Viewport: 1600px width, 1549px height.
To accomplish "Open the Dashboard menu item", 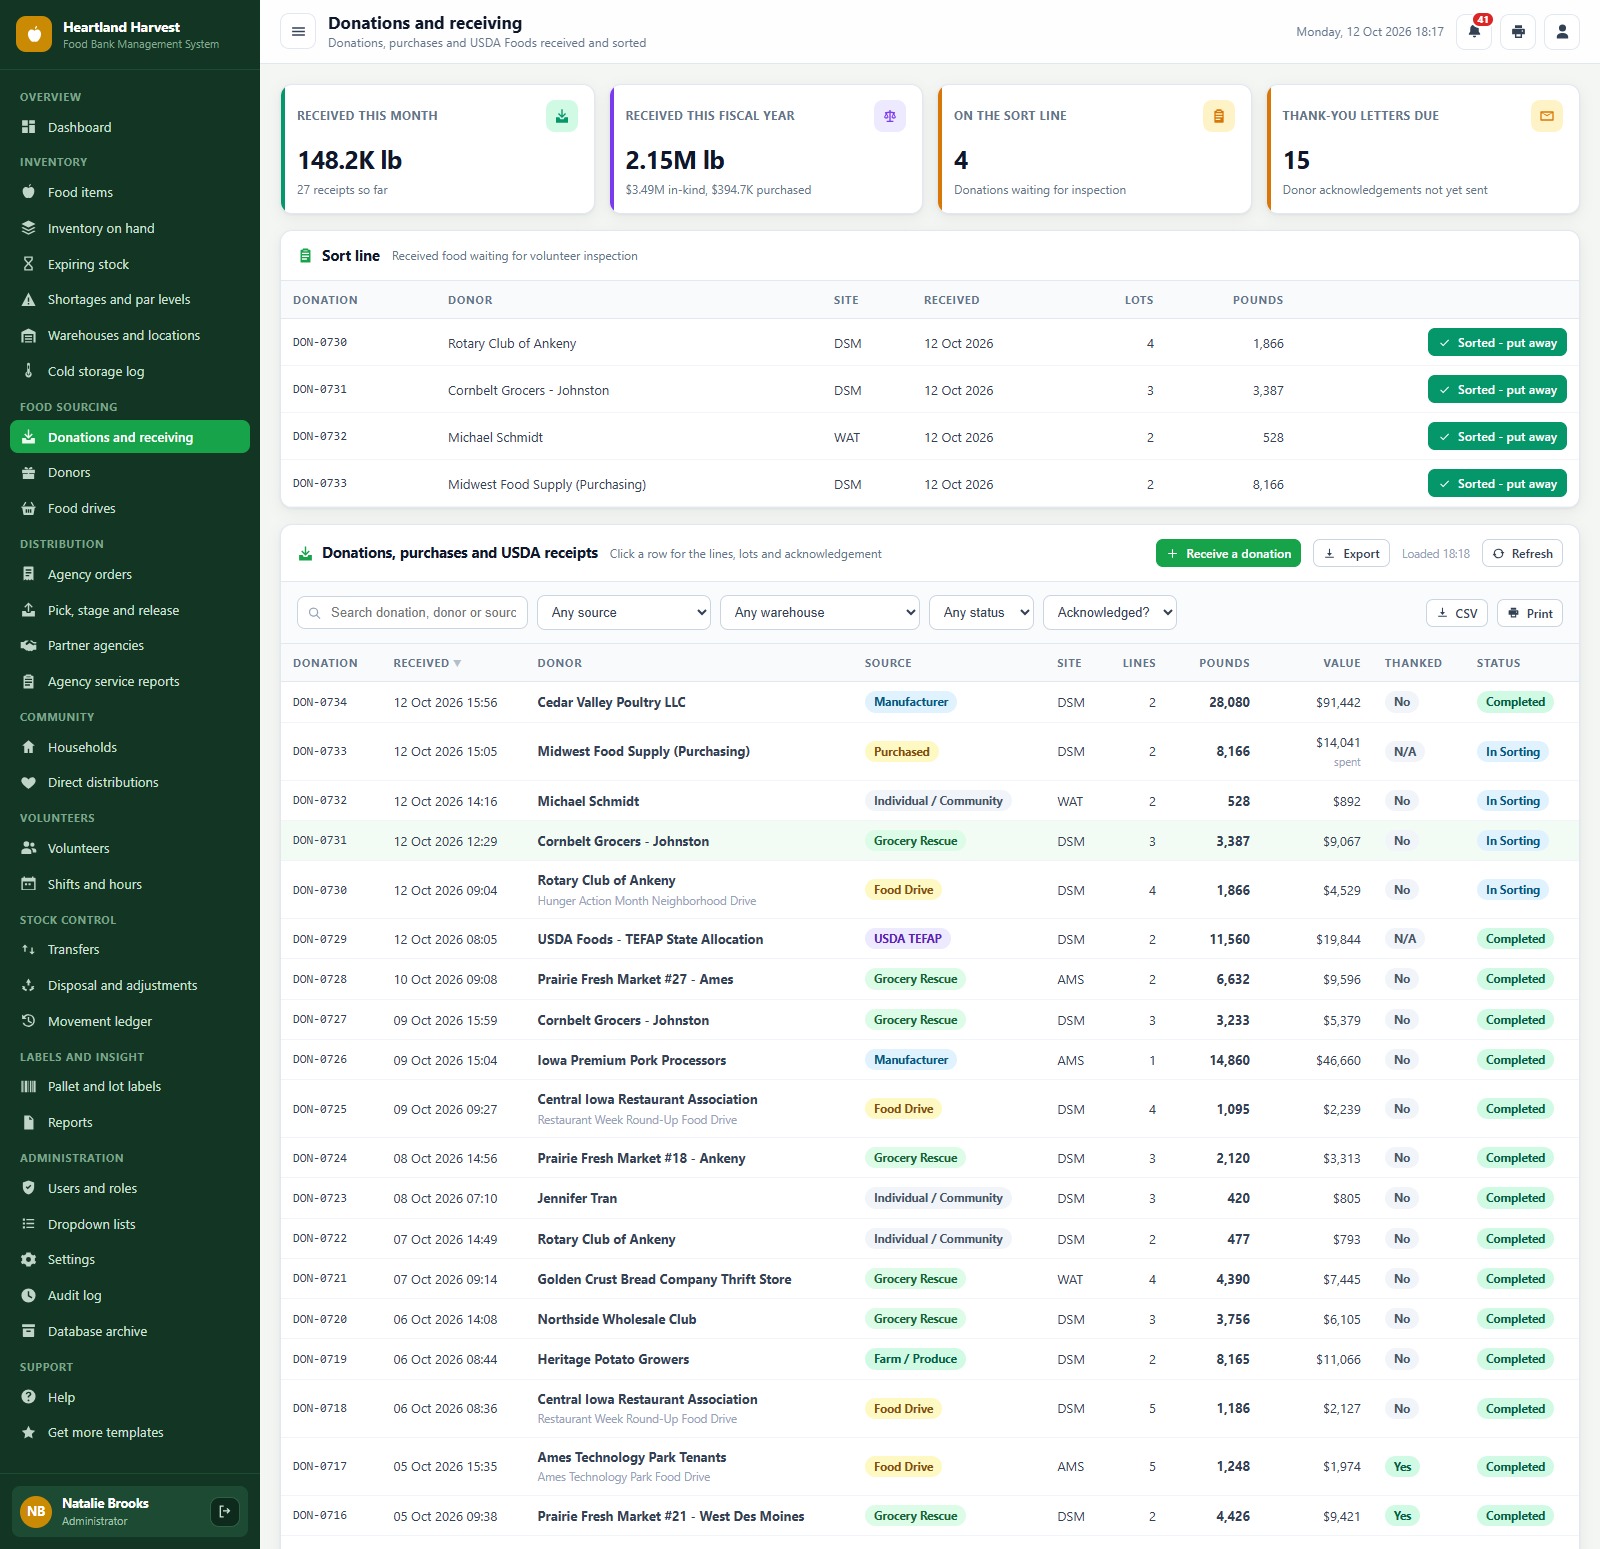I will [130, 127].
